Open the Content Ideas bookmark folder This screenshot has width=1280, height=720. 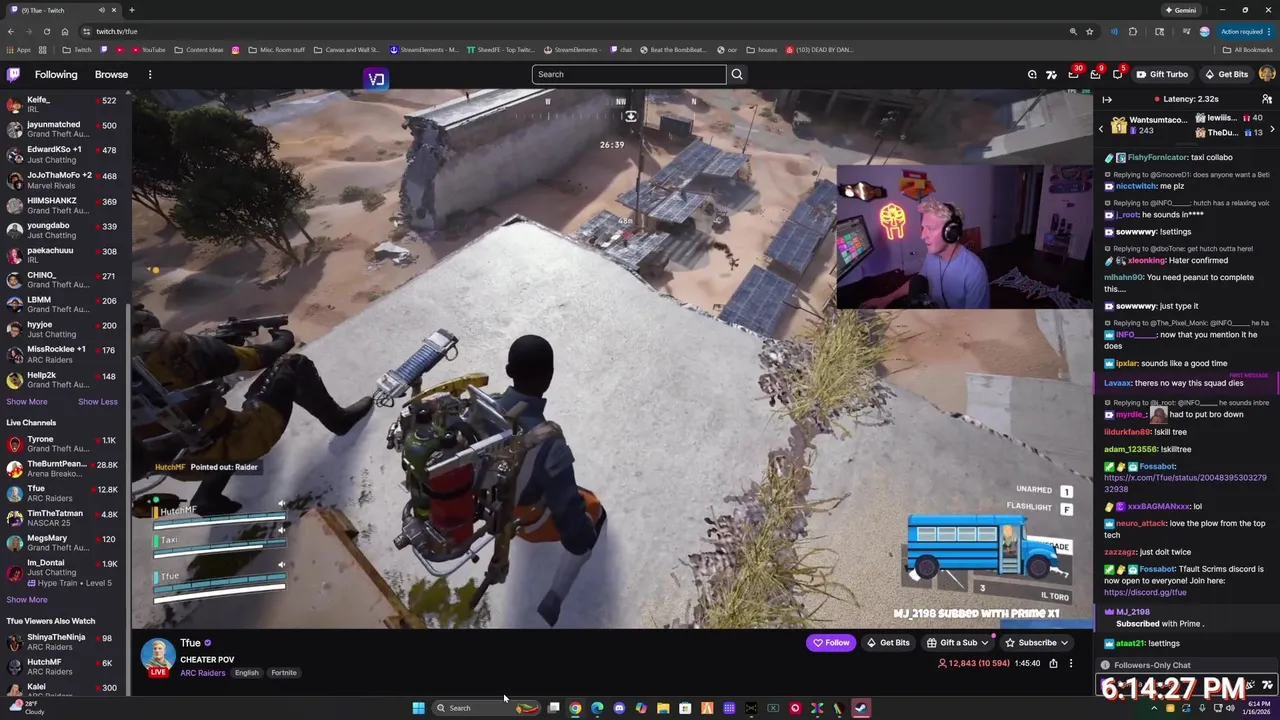pyautogui.click(x=199, y=50)
